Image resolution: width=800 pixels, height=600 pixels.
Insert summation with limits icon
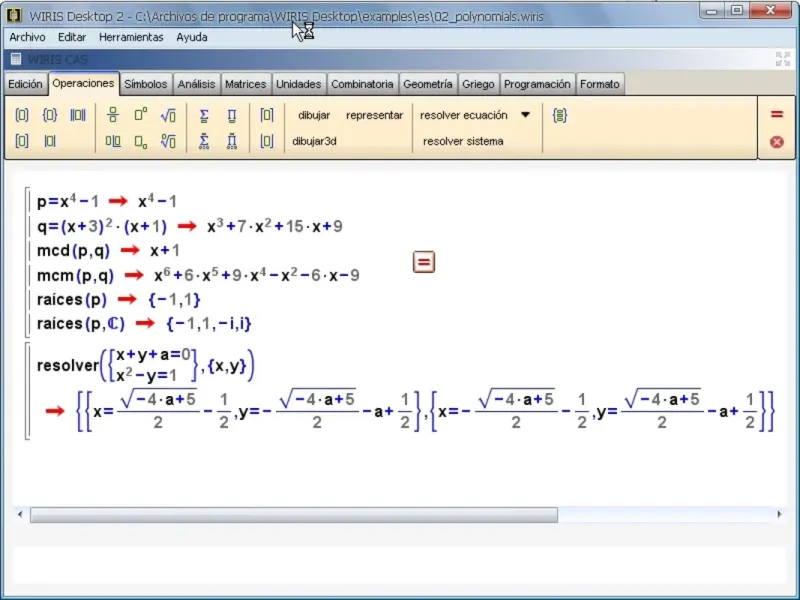pos(204,141)
